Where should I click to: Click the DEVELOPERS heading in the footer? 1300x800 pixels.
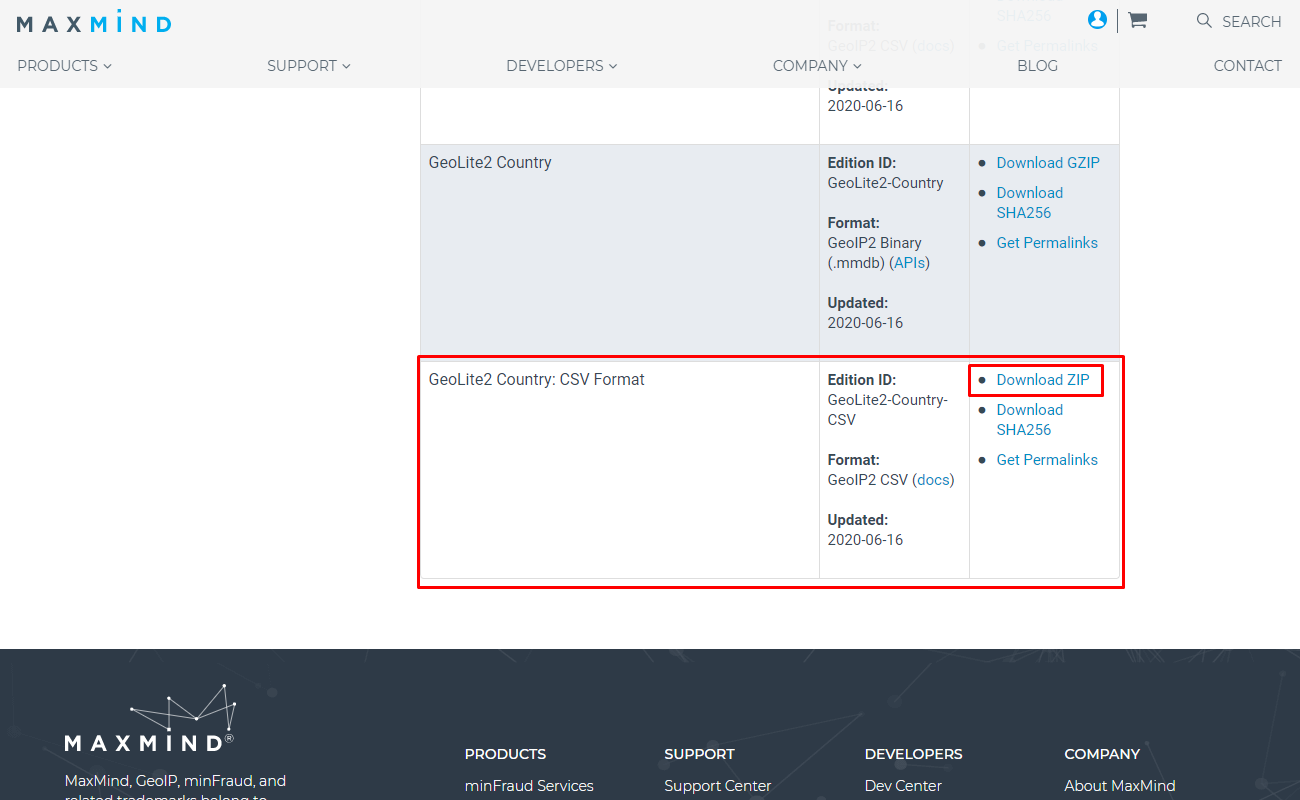(914, 754)
